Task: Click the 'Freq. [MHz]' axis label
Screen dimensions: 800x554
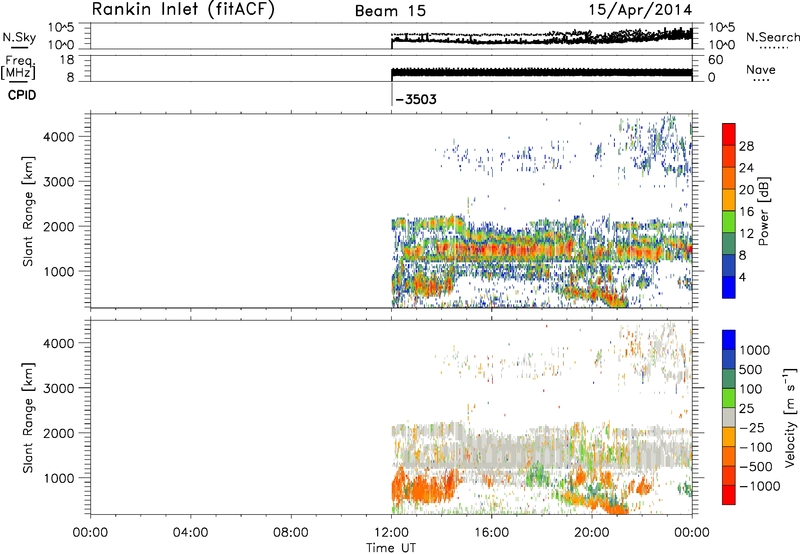Action: click(x=18, y=67)
